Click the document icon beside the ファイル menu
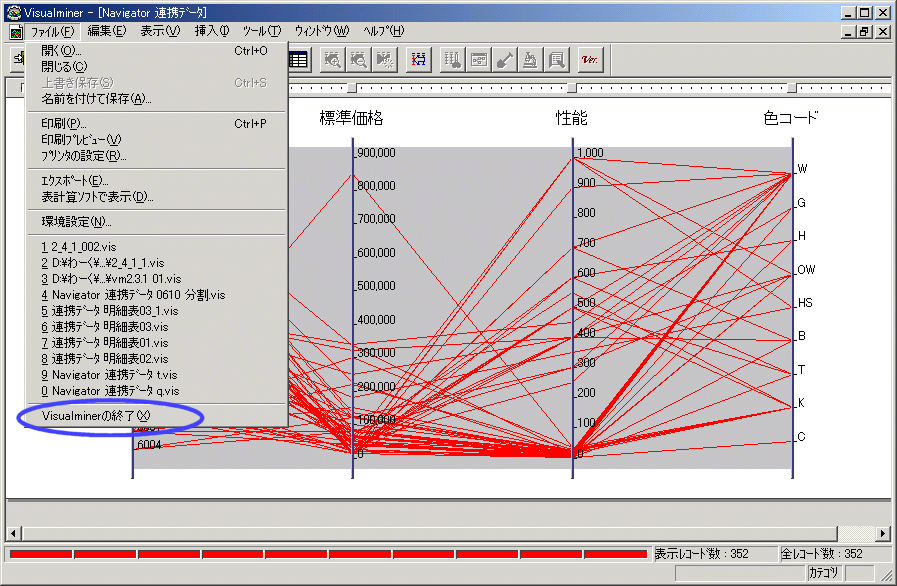 click(16, 32)
